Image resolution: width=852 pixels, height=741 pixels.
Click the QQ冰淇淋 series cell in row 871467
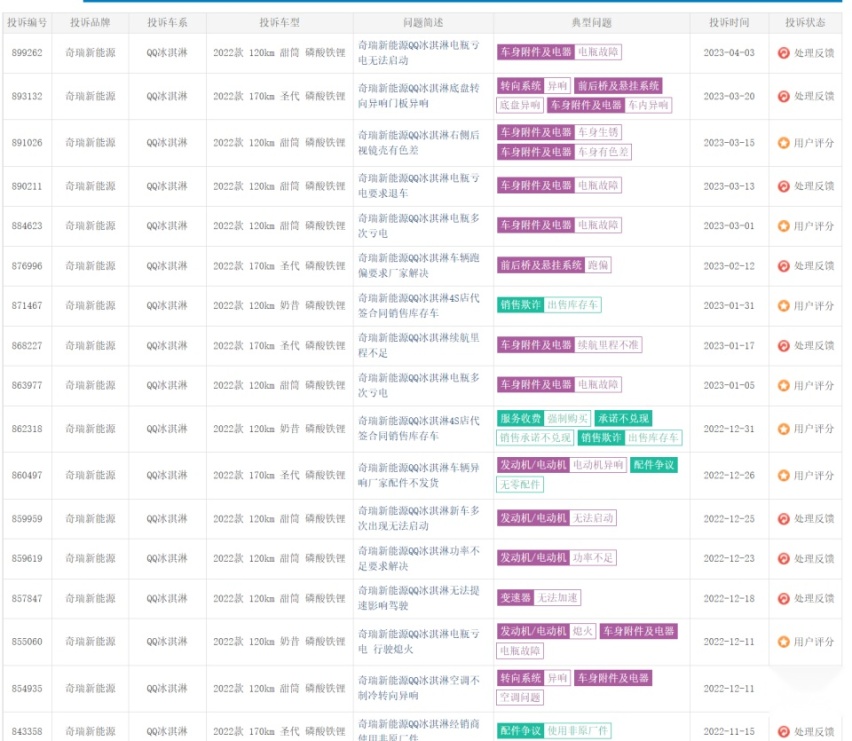(167, 306)
